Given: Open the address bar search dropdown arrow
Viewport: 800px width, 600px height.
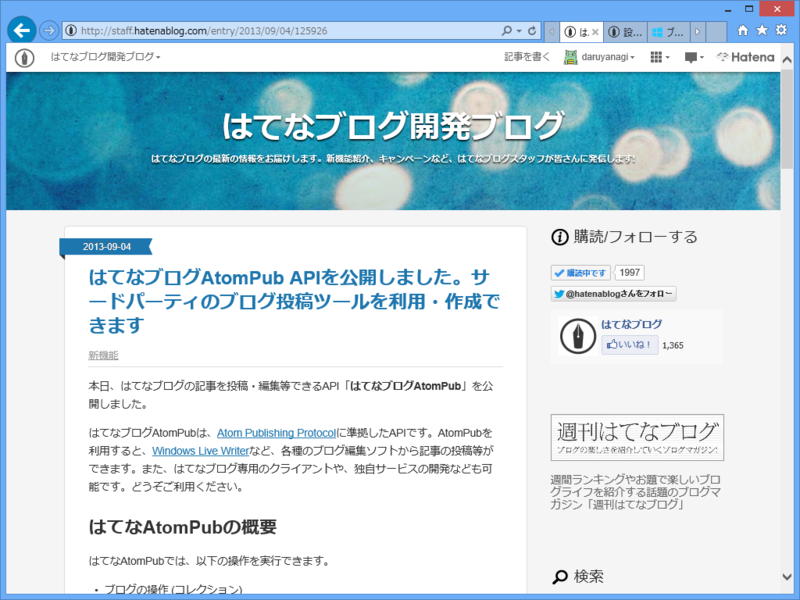Looking at the screenshot, I should click(x=519, y=31).
